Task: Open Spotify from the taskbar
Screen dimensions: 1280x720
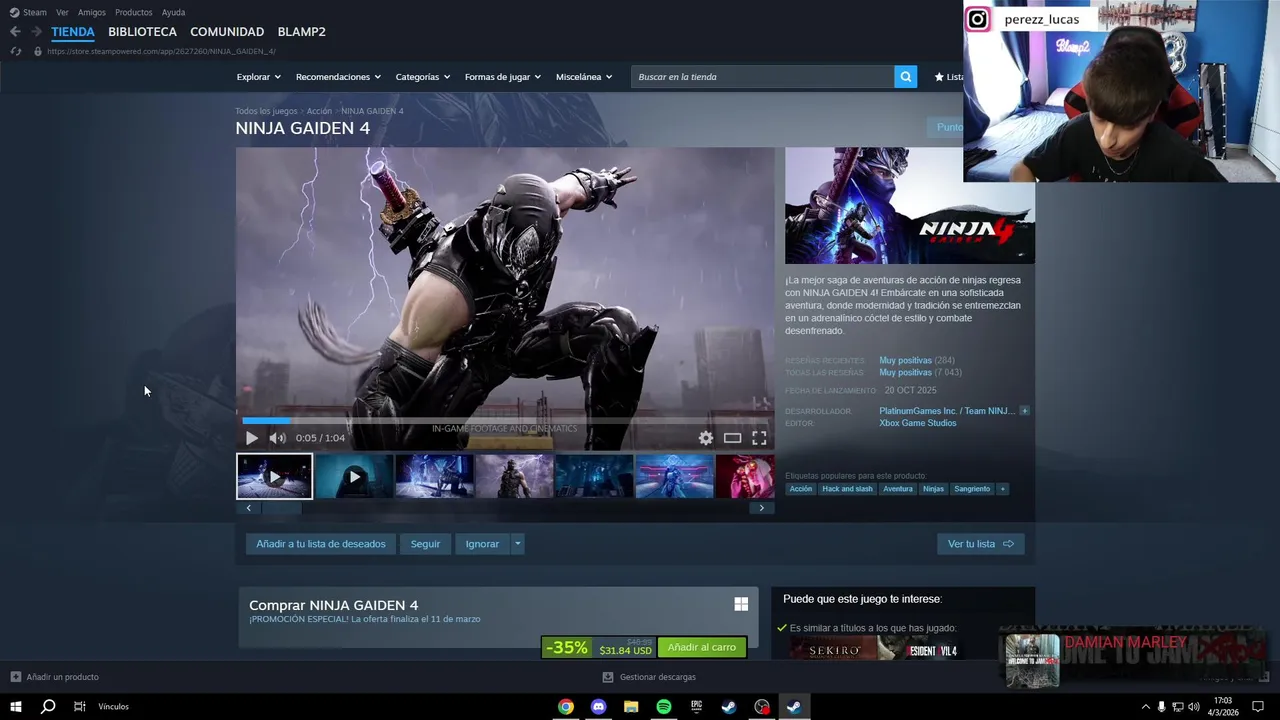Action: [x=664, y=707]
